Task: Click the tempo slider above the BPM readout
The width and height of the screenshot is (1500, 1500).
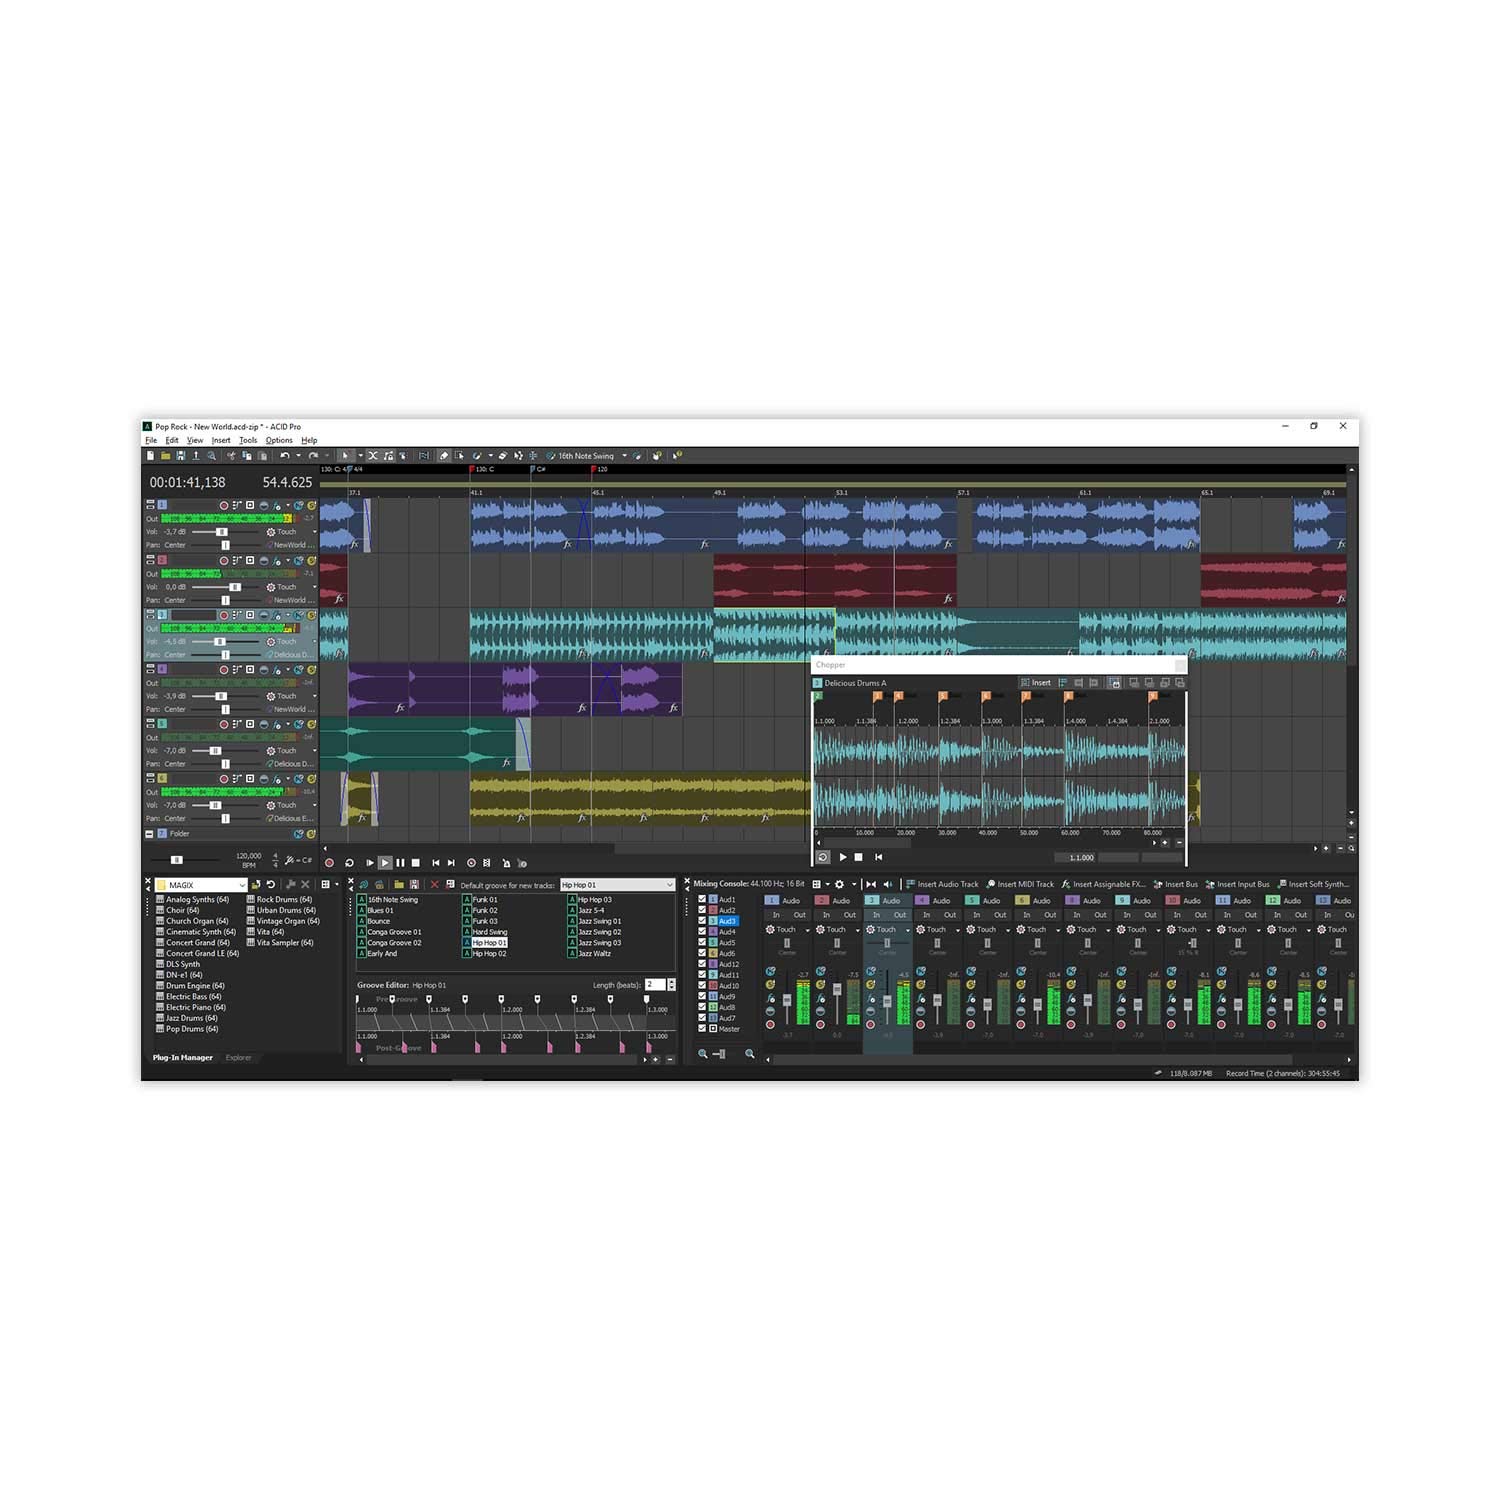Action: [176, 860]
